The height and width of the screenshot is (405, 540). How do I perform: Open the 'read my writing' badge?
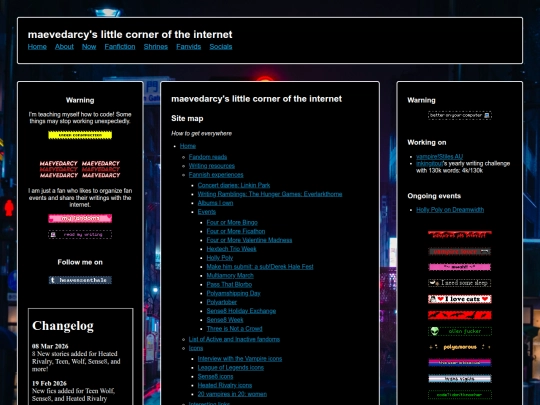coord(80,235)
